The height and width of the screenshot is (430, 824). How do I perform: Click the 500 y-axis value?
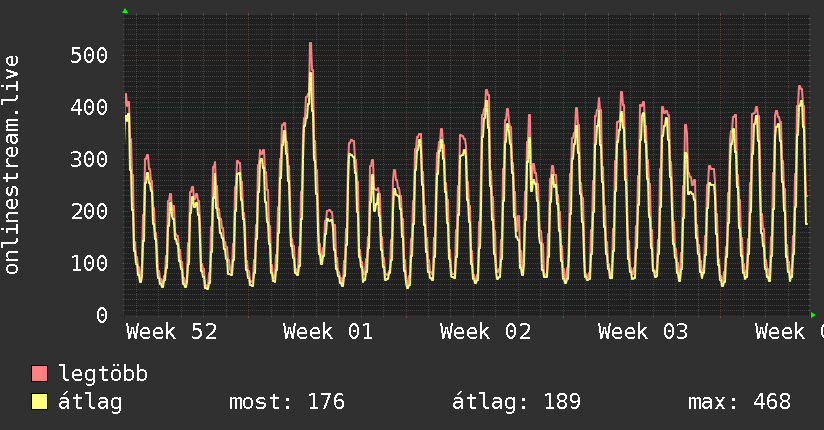coord(89,55)
